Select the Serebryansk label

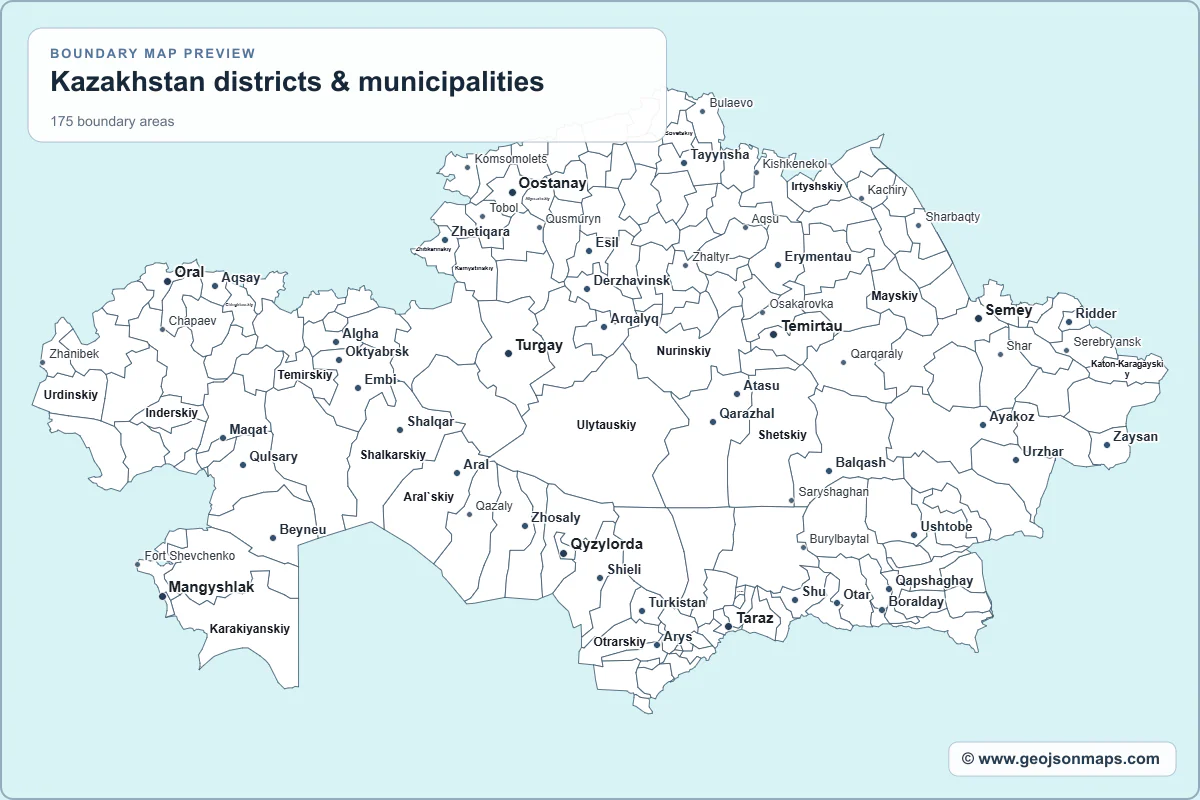click(1107, 342)
